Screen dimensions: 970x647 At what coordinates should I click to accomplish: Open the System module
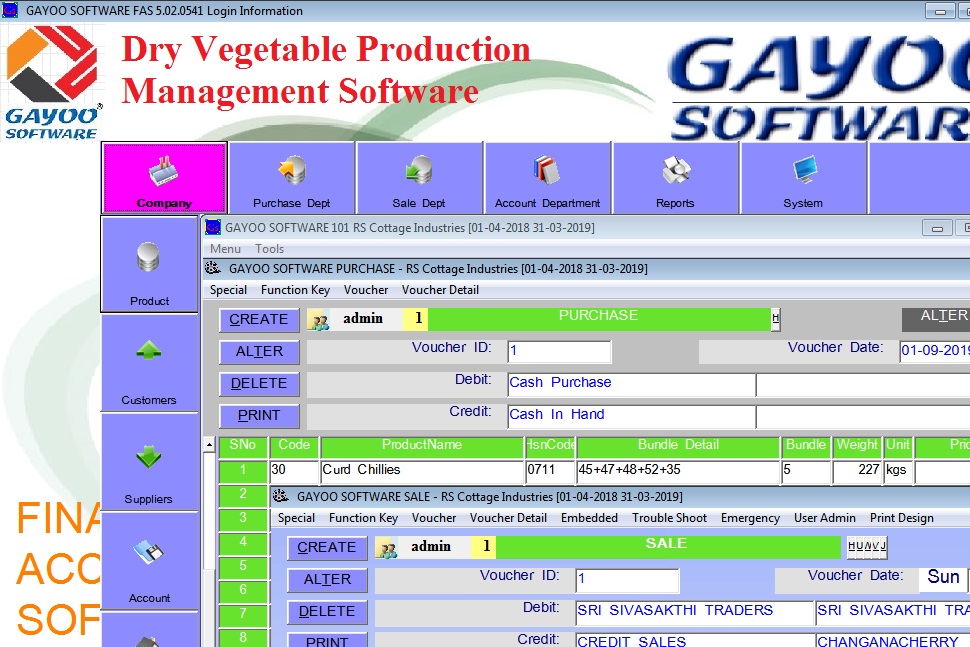tap(803, 178)
